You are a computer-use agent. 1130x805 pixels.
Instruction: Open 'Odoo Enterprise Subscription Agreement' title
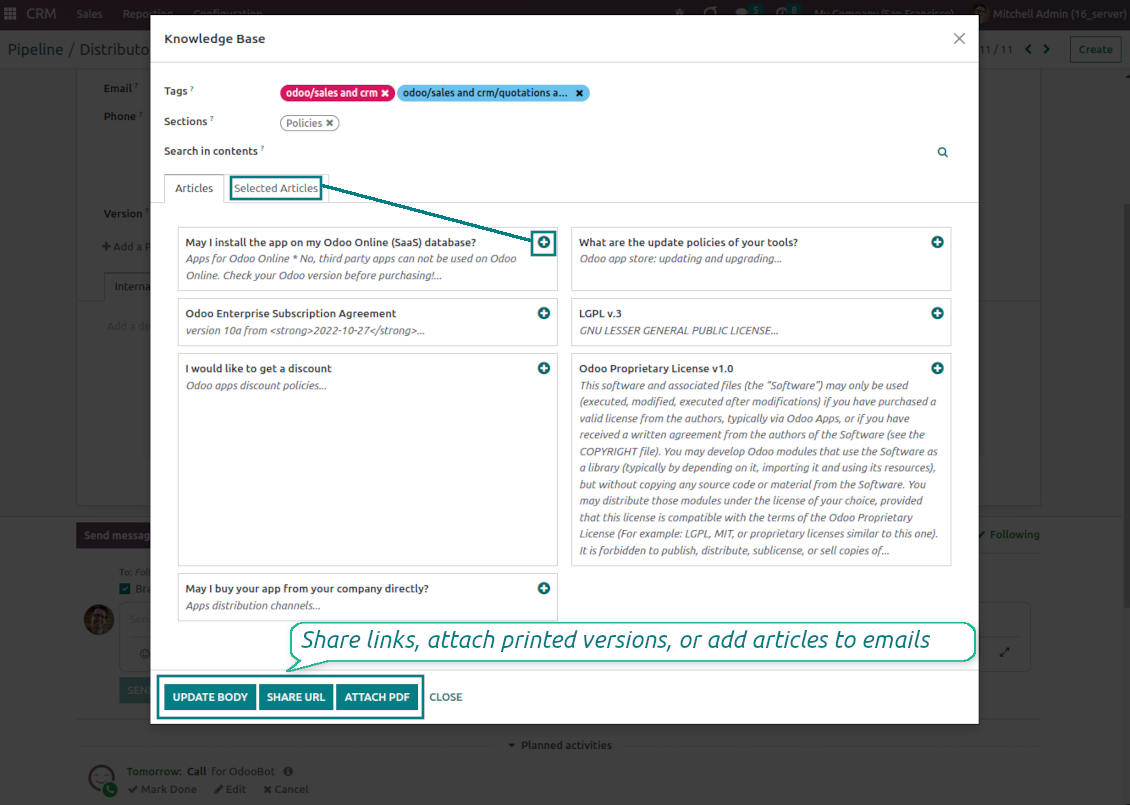click(x=290, y=313)
